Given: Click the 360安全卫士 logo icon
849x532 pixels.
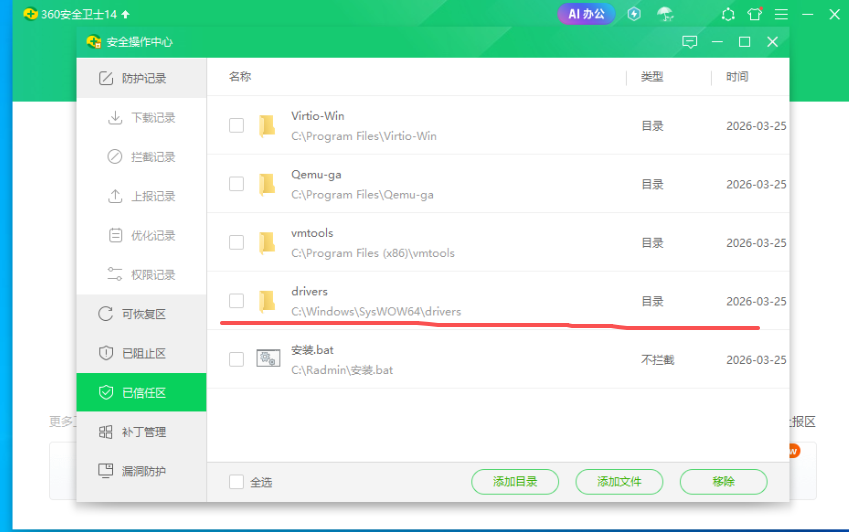Looking at the screenshot, I should click(x=31, y=14).
